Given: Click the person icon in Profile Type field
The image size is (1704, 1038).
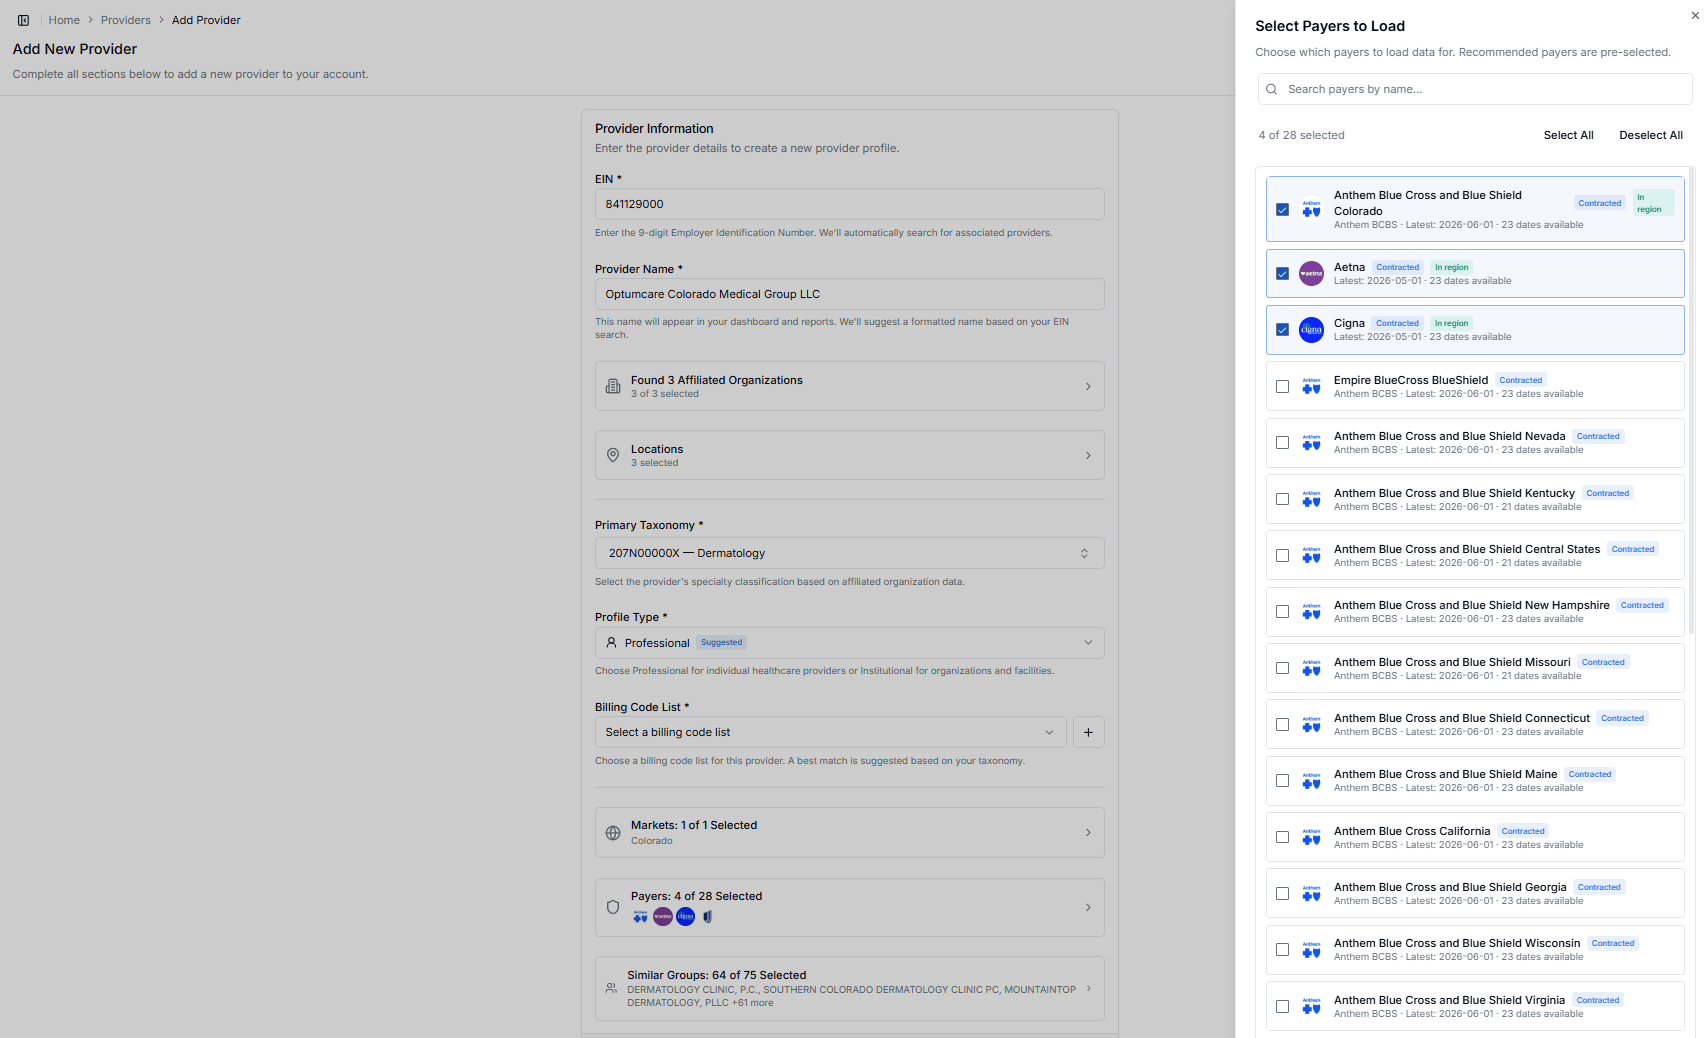Looking at the screenshot, I should tap(611, 643).
